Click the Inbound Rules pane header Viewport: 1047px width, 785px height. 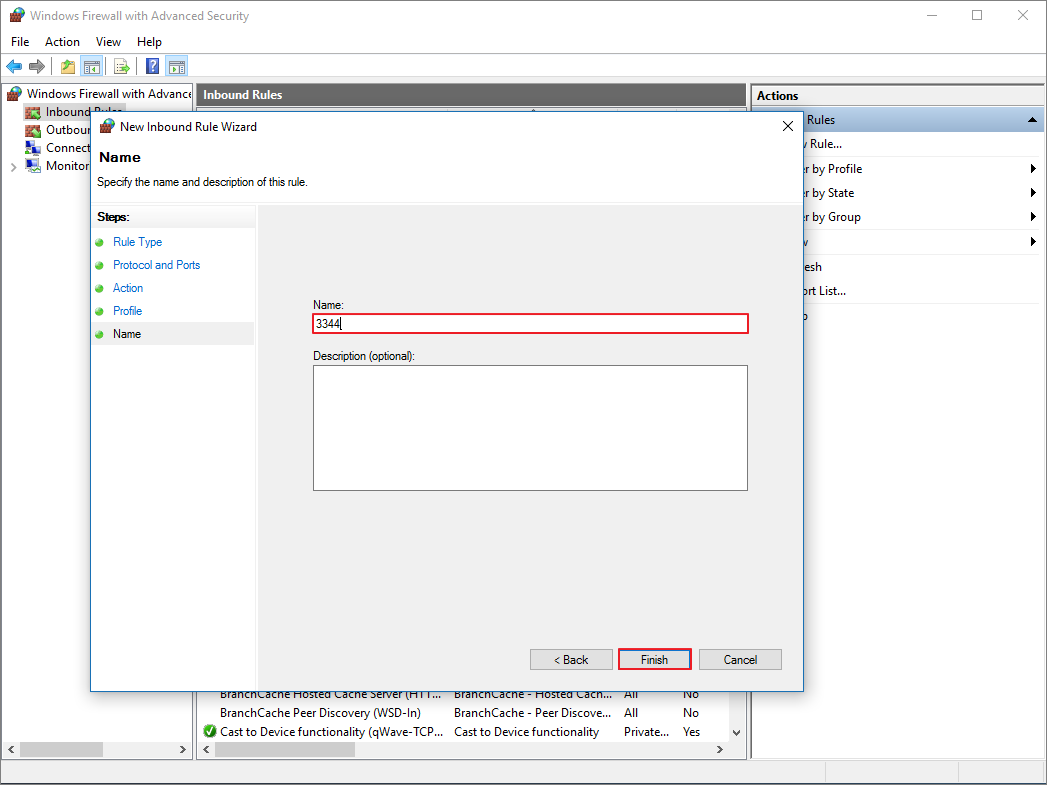tap(471, 95)
